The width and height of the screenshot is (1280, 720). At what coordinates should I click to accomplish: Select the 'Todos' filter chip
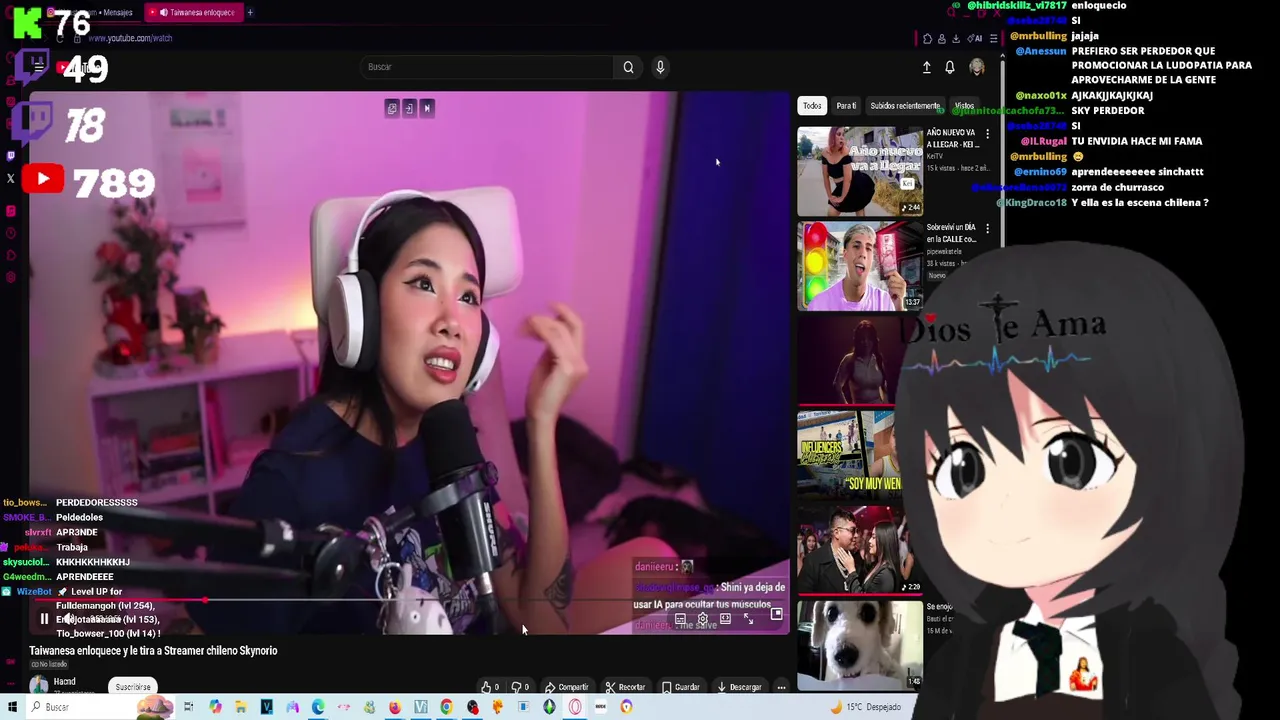(x=812, y=106)
